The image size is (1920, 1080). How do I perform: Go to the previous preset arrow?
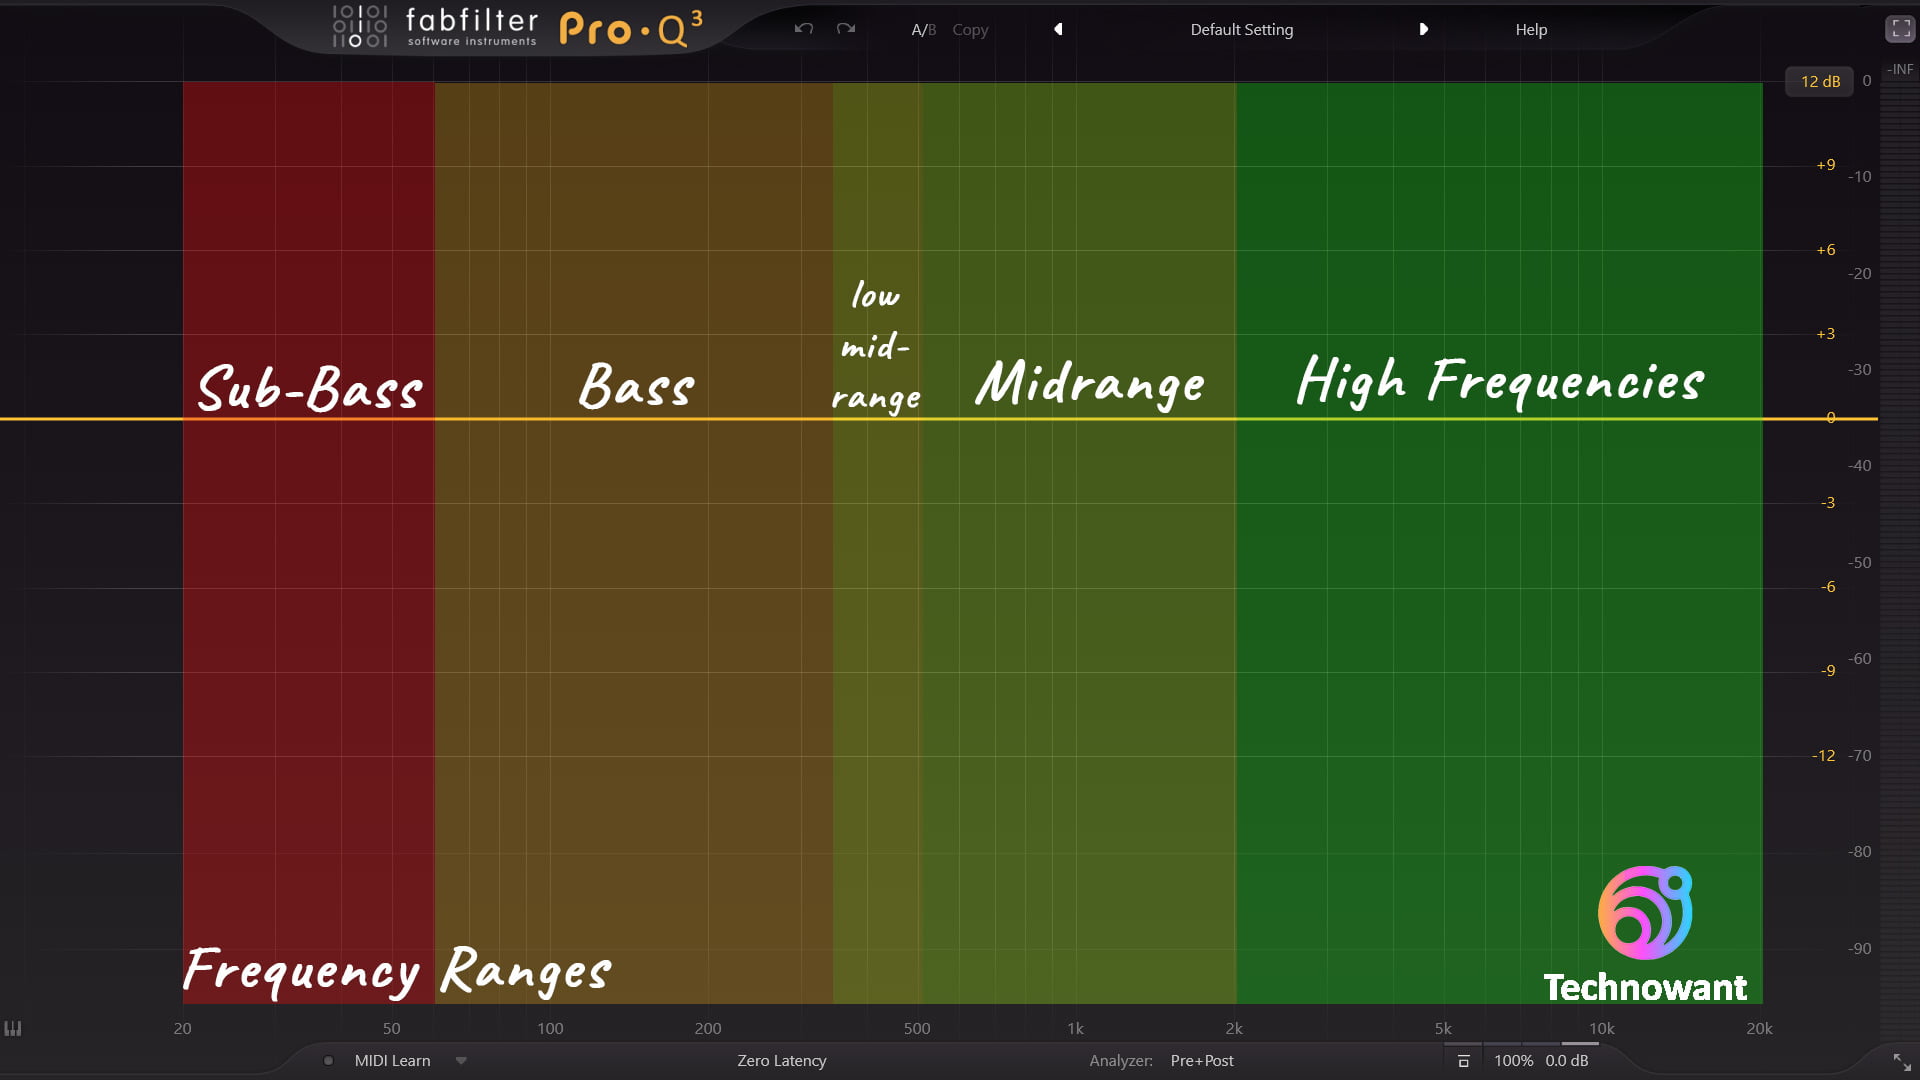click(1058, 29)
